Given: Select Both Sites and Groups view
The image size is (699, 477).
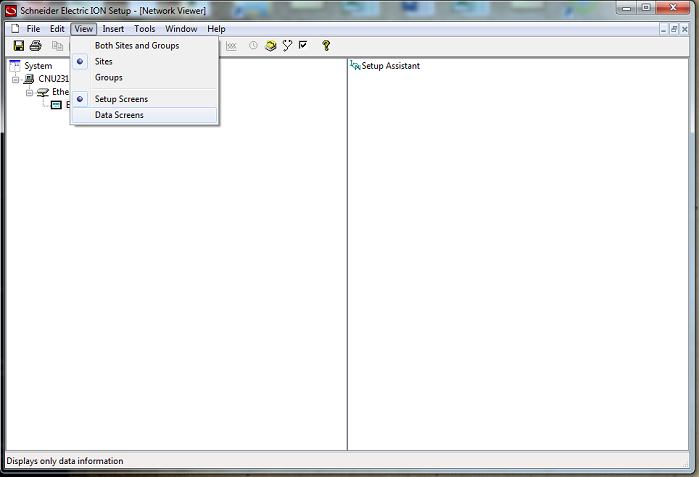Looking at the screenshot, I should (x=144, y=45).
